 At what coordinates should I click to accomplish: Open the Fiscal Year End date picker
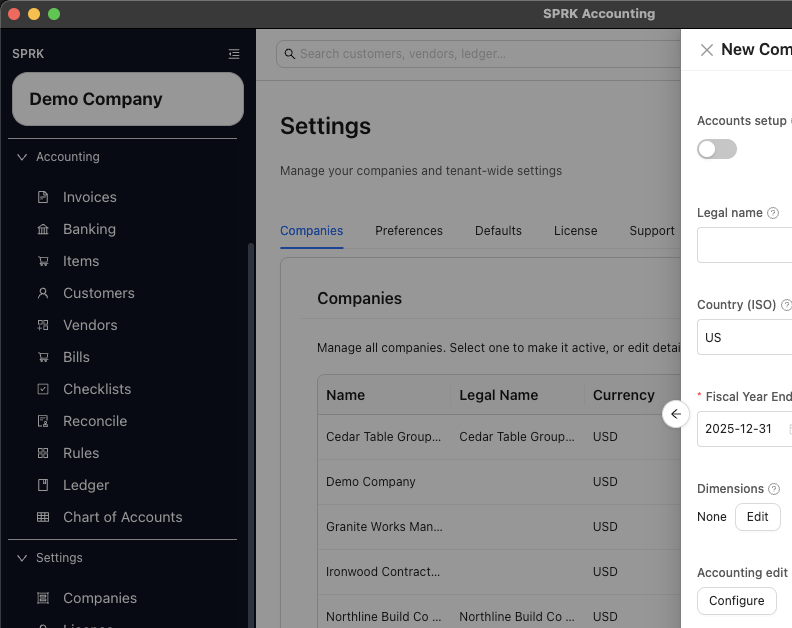point(745,429)
